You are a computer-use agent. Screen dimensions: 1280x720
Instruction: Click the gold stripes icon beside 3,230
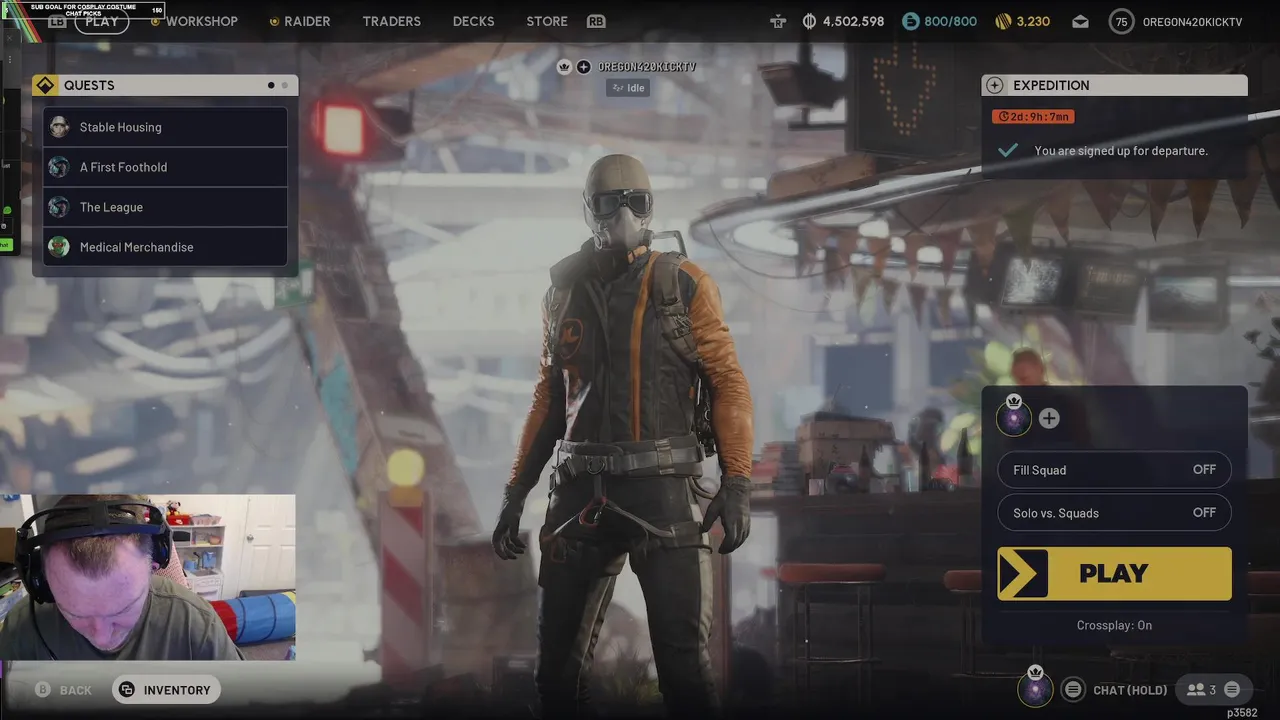(x=1003, y=21)
